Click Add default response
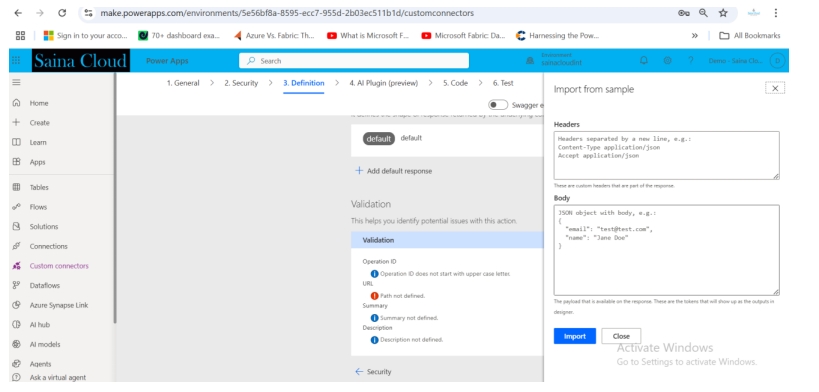 click(394, 171)
